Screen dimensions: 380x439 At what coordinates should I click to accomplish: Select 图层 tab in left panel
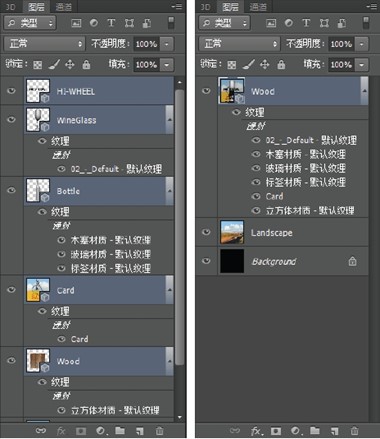pos(36,7)
